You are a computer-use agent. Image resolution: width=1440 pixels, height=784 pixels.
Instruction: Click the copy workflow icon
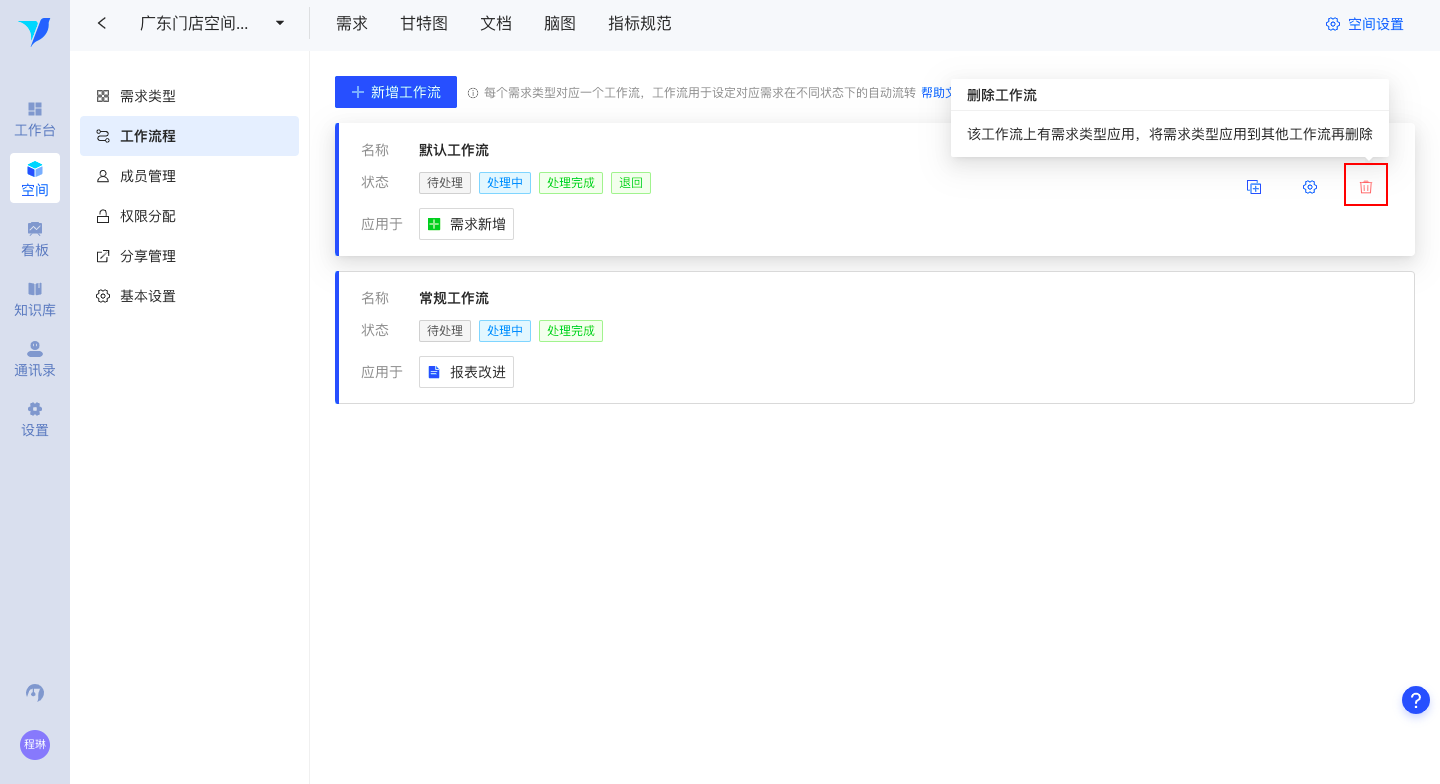1253,187
